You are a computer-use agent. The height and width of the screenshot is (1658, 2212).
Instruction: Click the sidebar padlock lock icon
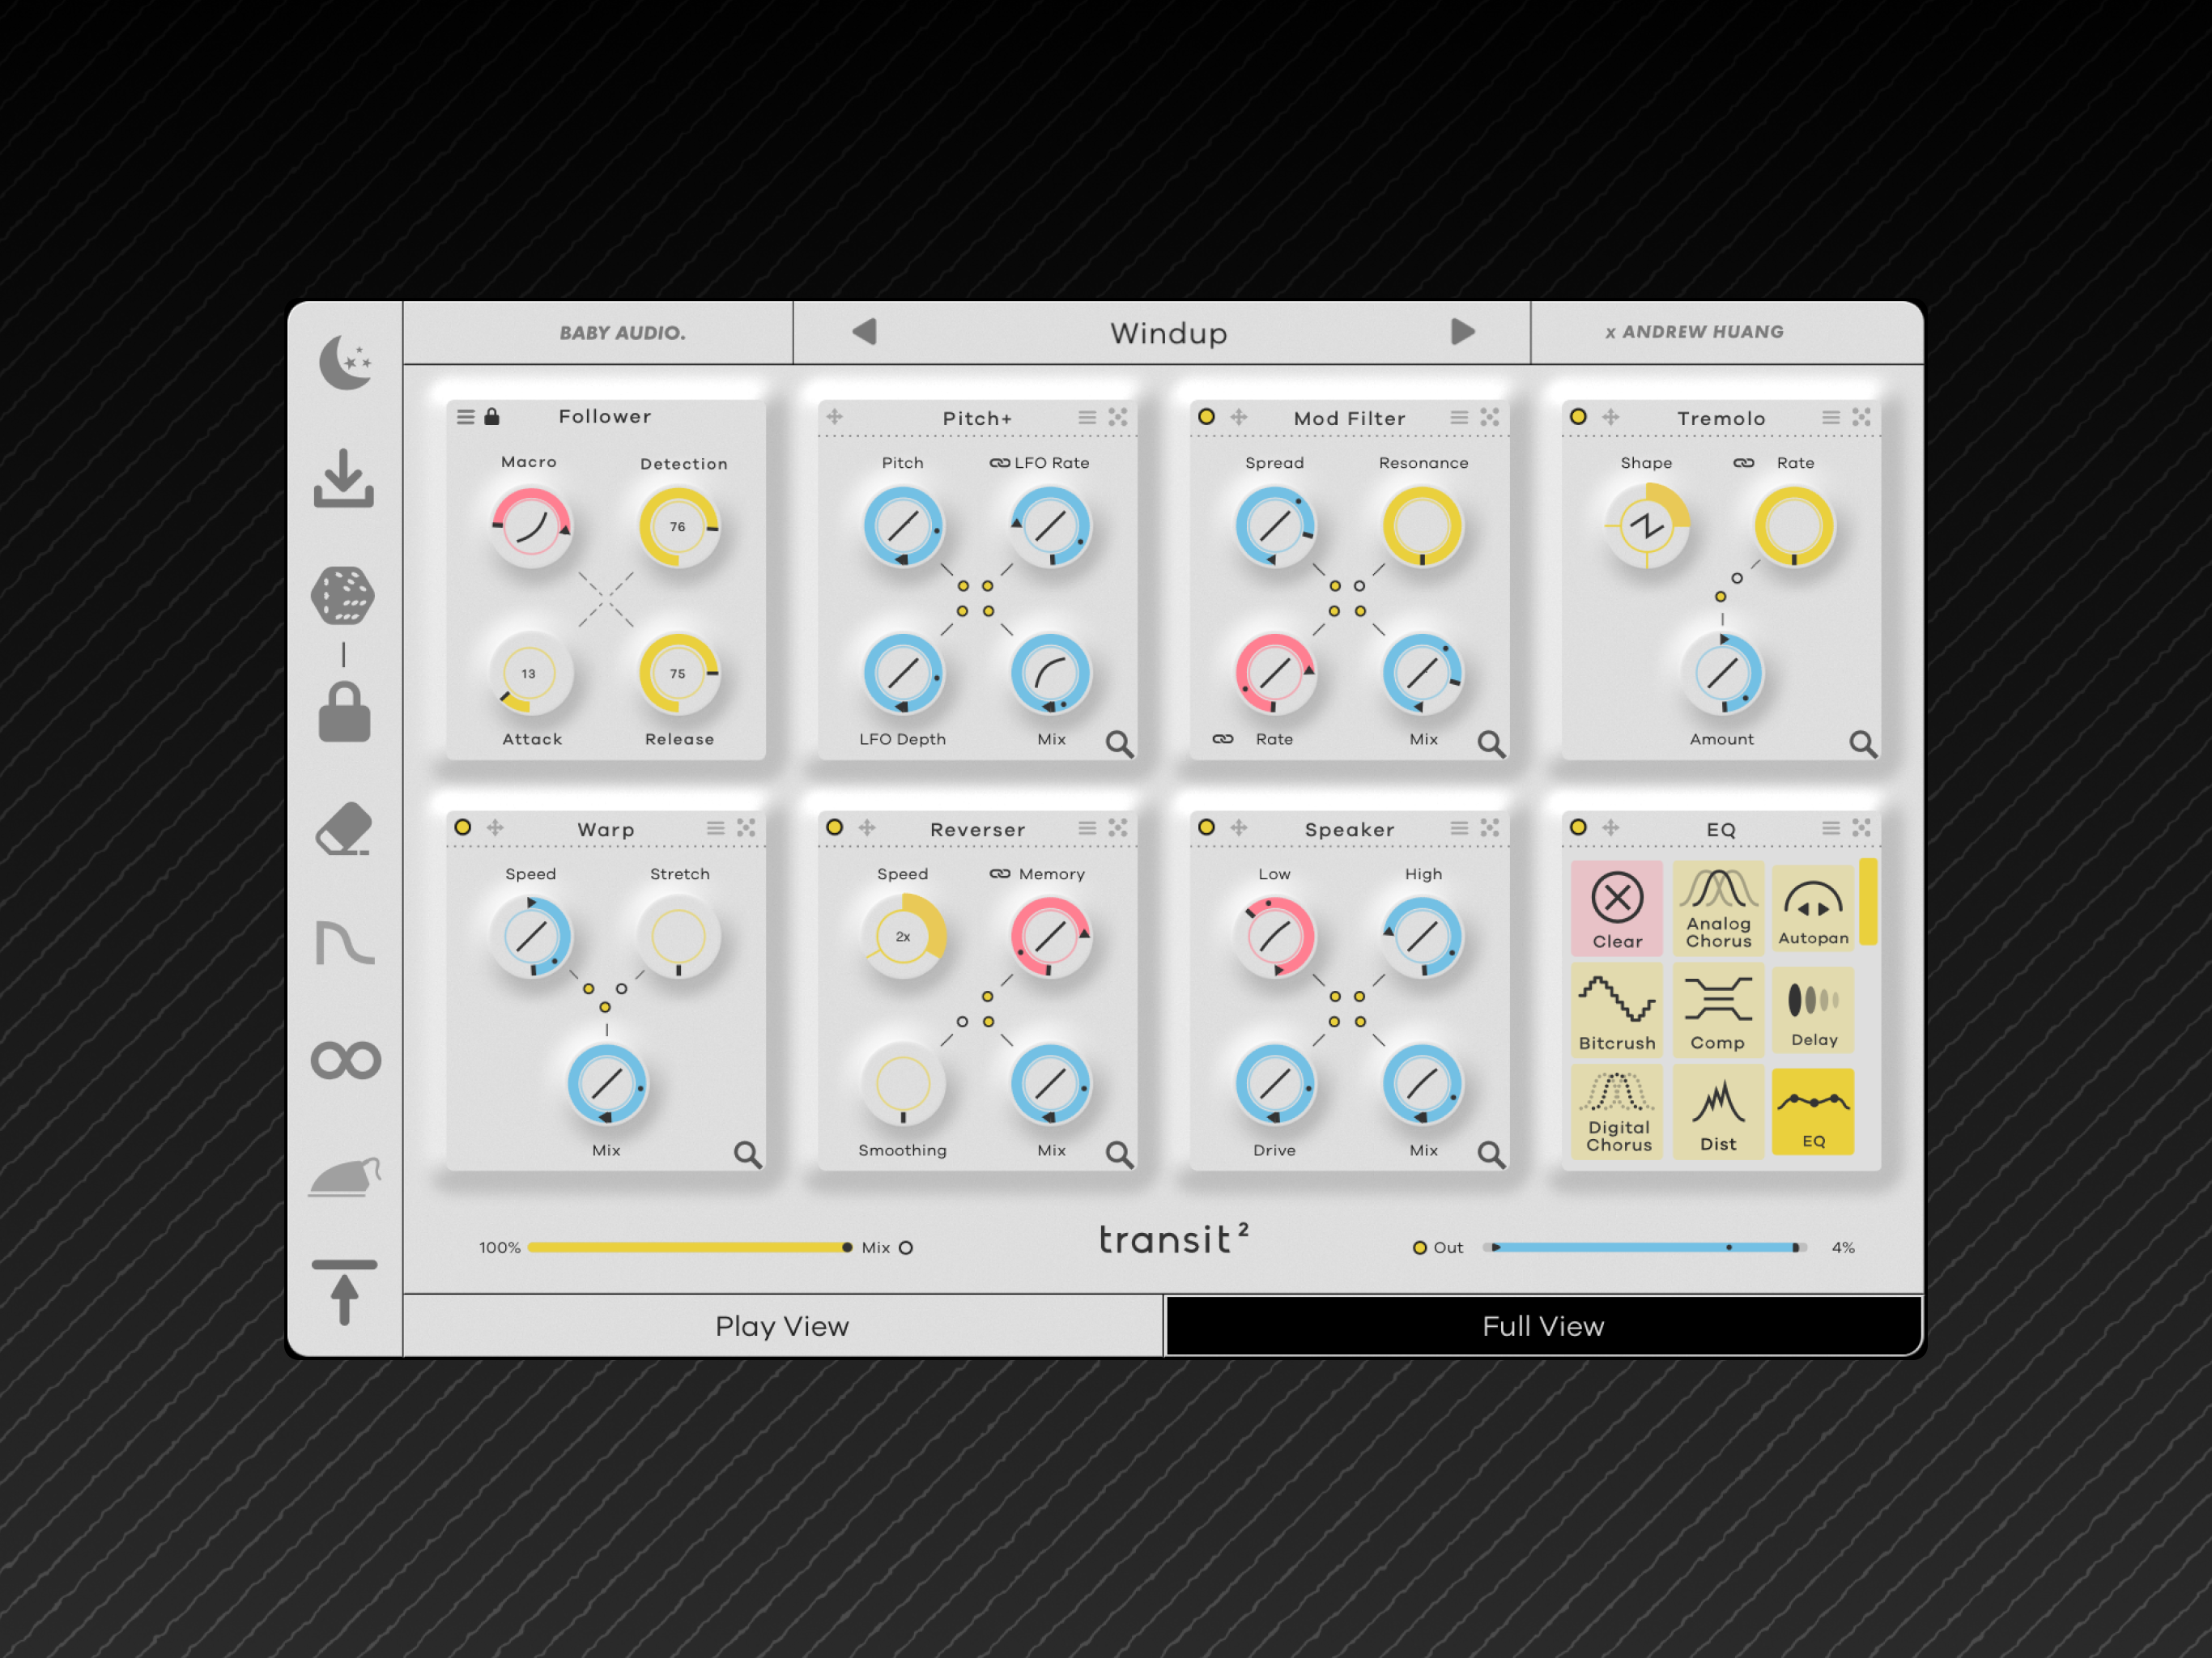tap(344, 712)
